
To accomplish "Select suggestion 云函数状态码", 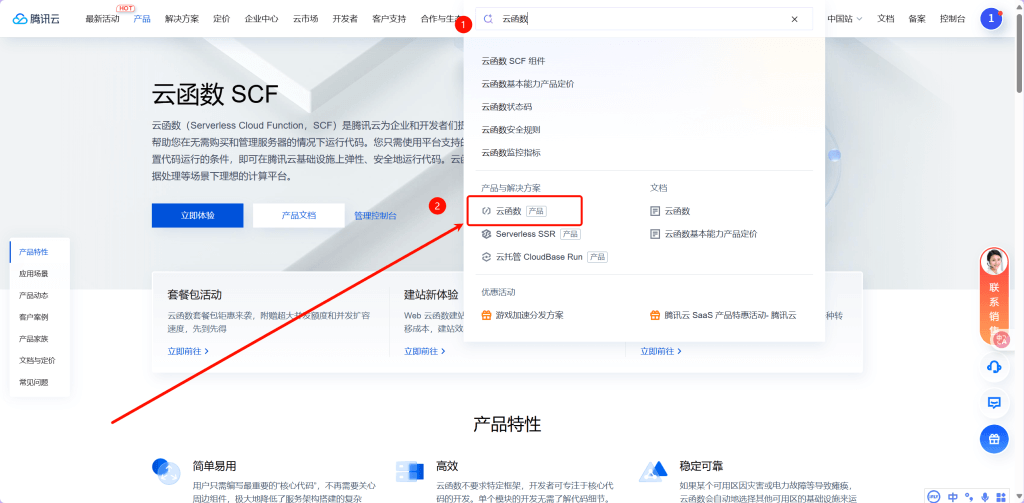I will (x=506, y=106).
